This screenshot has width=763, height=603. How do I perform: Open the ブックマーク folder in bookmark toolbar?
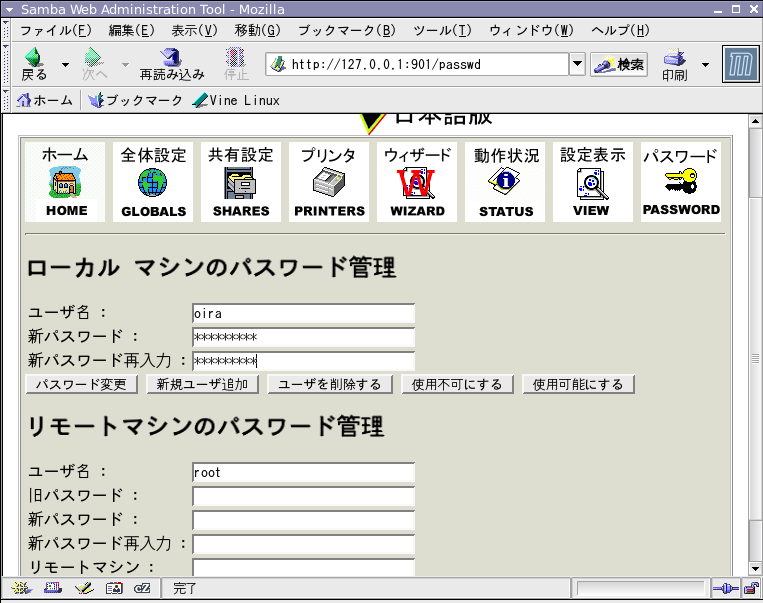point(135,100)
